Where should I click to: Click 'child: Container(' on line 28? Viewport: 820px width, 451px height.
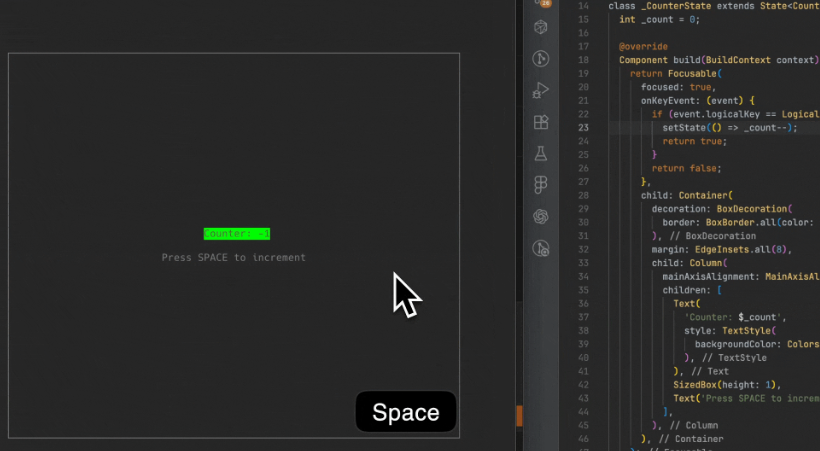point(687,195)
